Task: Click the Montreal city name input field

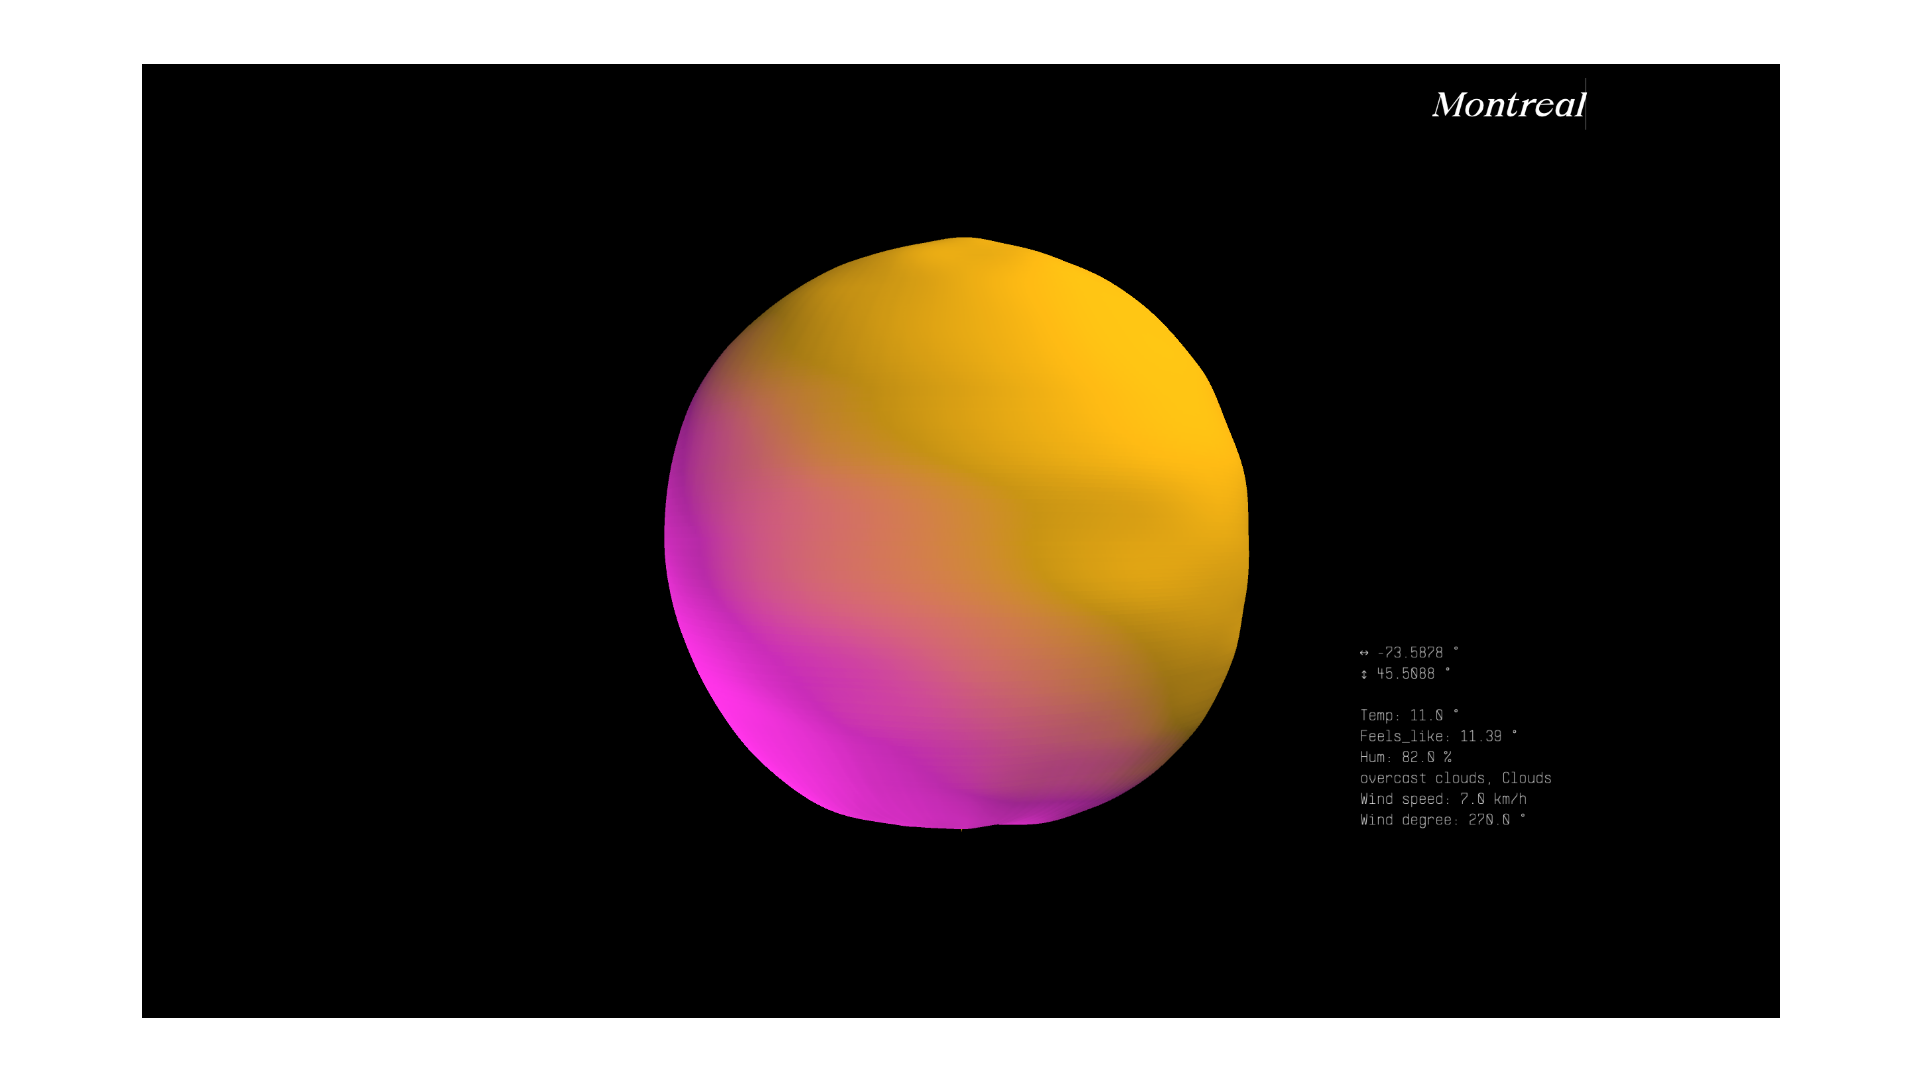Action: click(x=1508, y=104)
